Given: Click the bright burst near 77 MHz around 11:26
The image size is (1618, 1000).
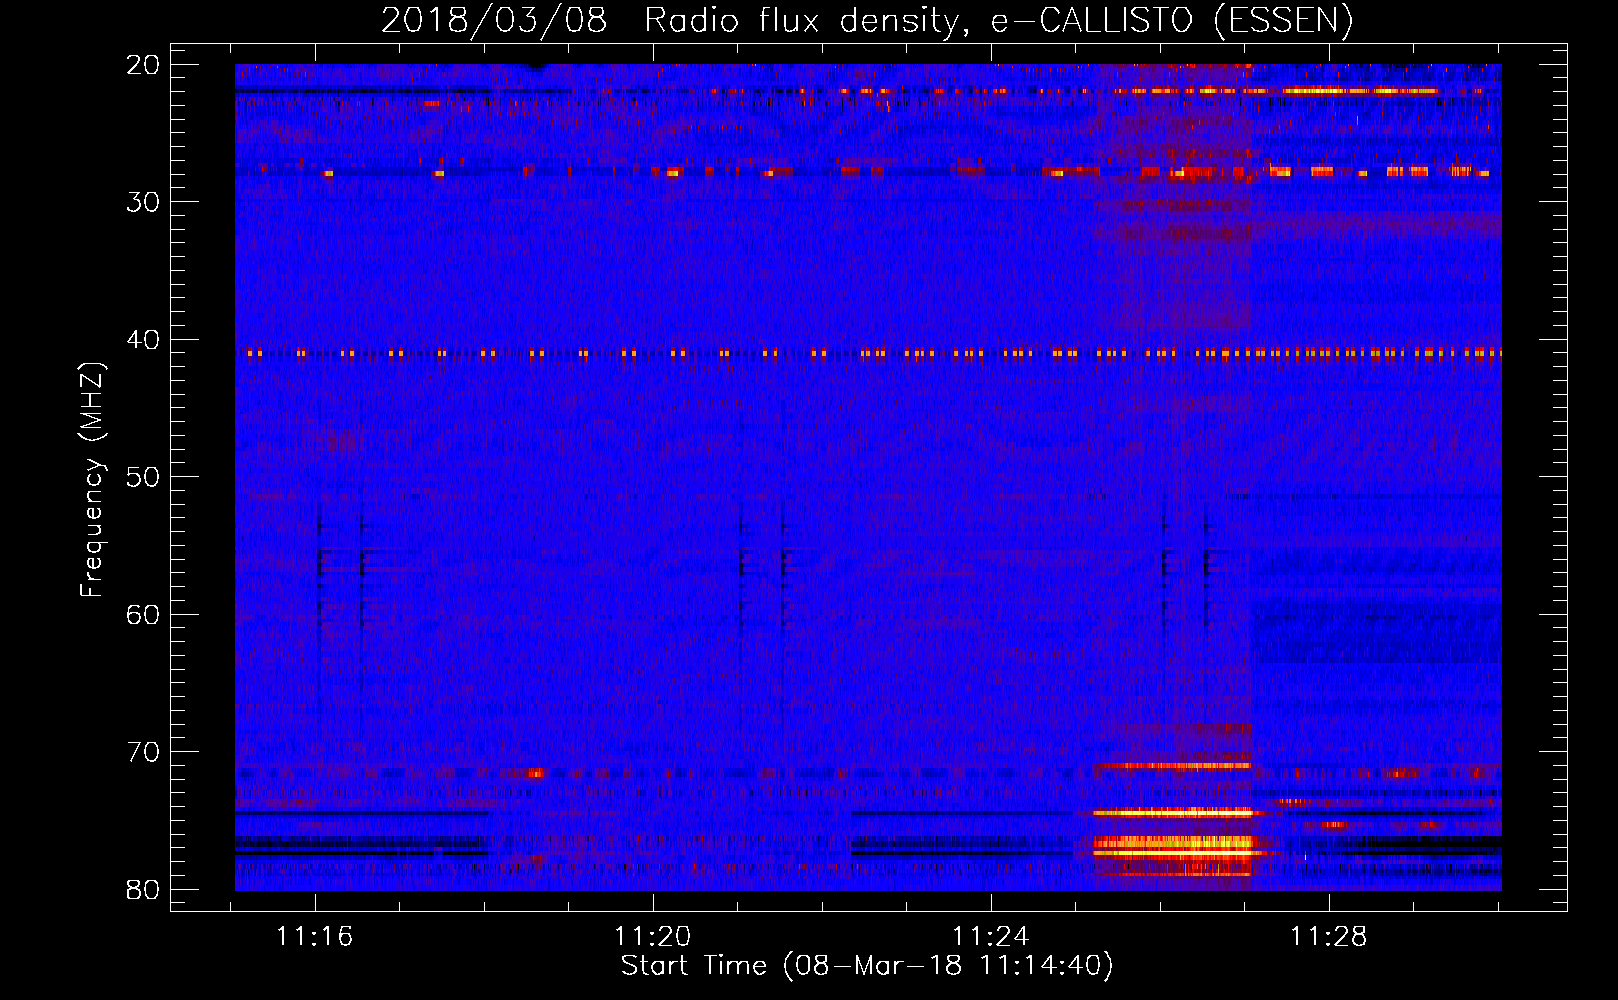Looking at the screenshot, I should tap(1174, 847).
